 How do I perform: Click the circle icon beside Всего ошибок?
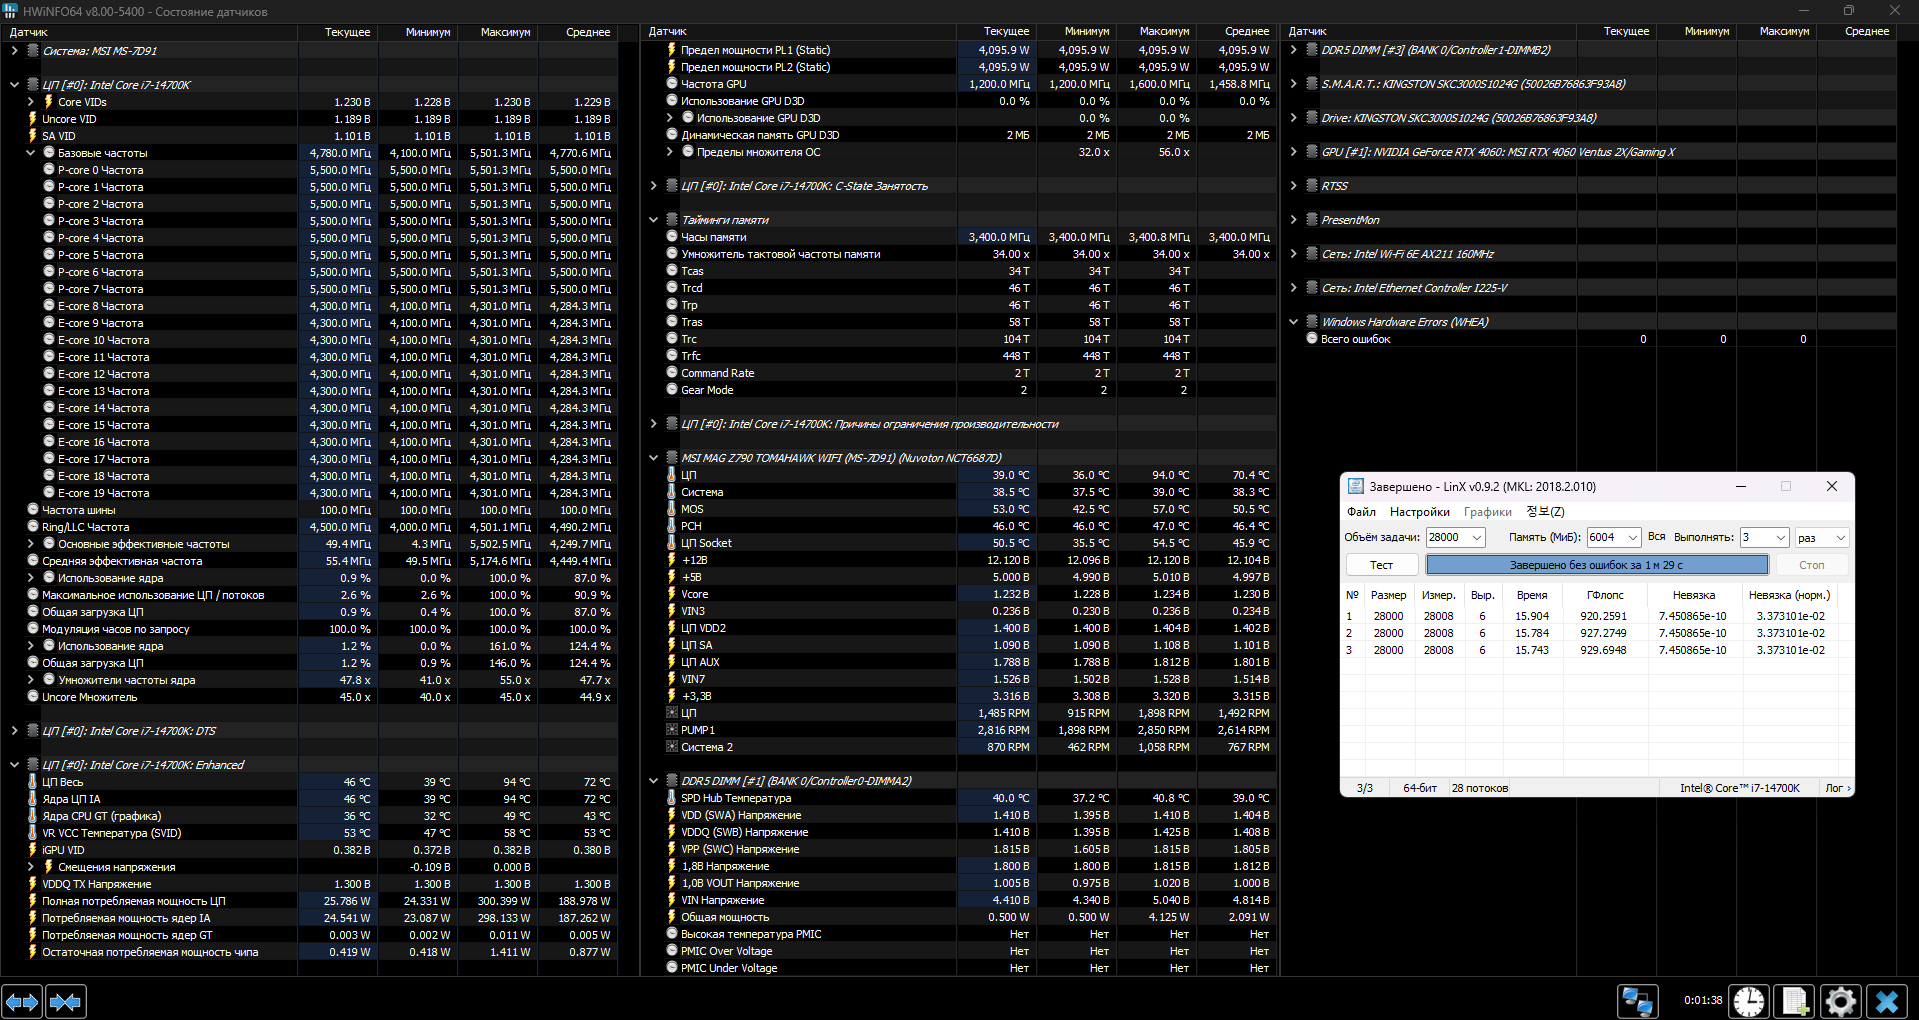[1312, 339]
